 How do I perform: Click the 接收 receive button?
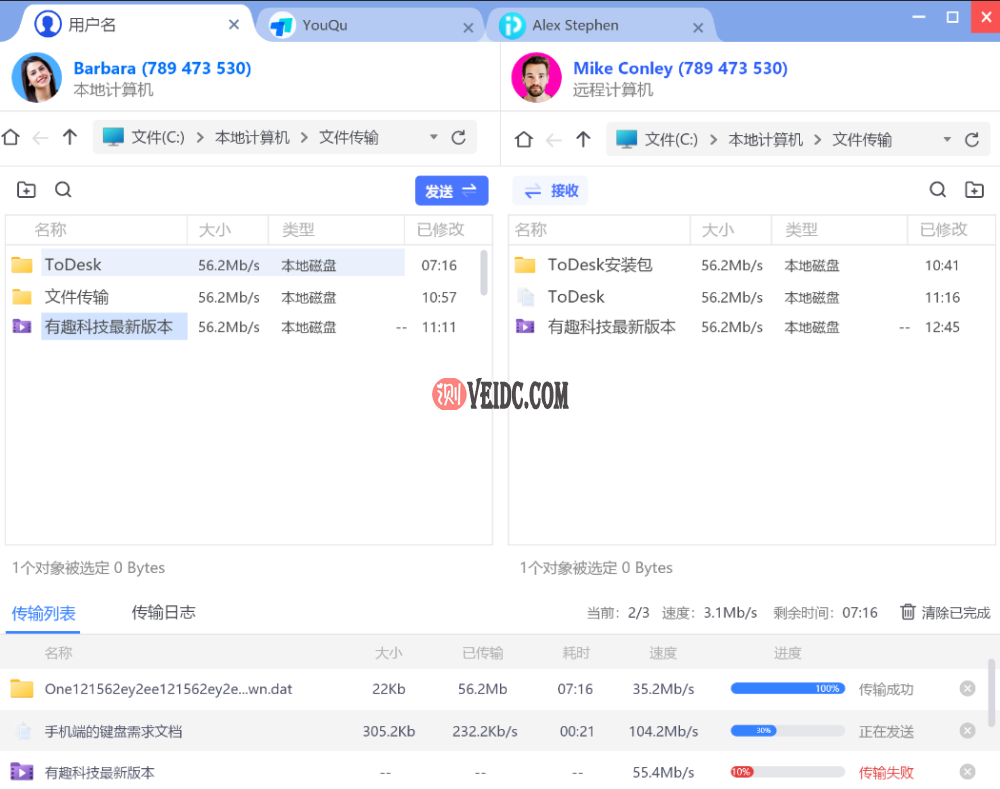tap(551, 191)
